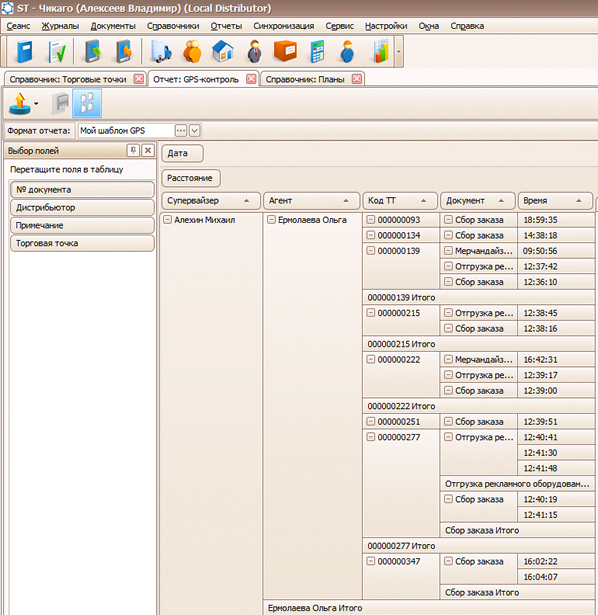Collapse the 000000139 code row

[371, 251]
